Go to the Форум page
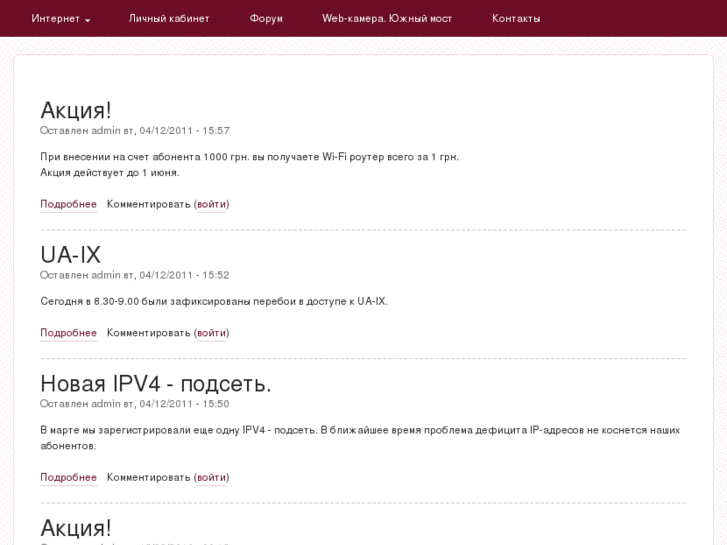 (x=266, y=19)
